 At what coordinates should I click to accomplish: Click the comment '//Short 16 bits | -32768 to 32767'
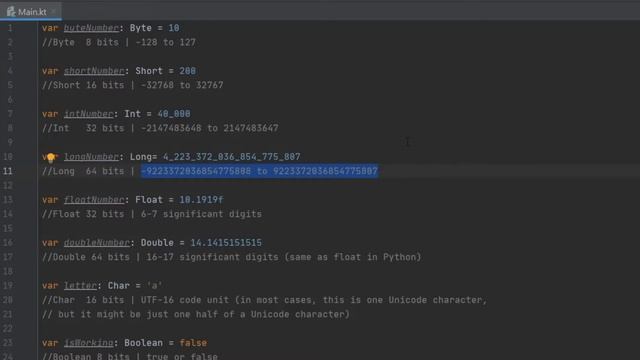[133, 85]
